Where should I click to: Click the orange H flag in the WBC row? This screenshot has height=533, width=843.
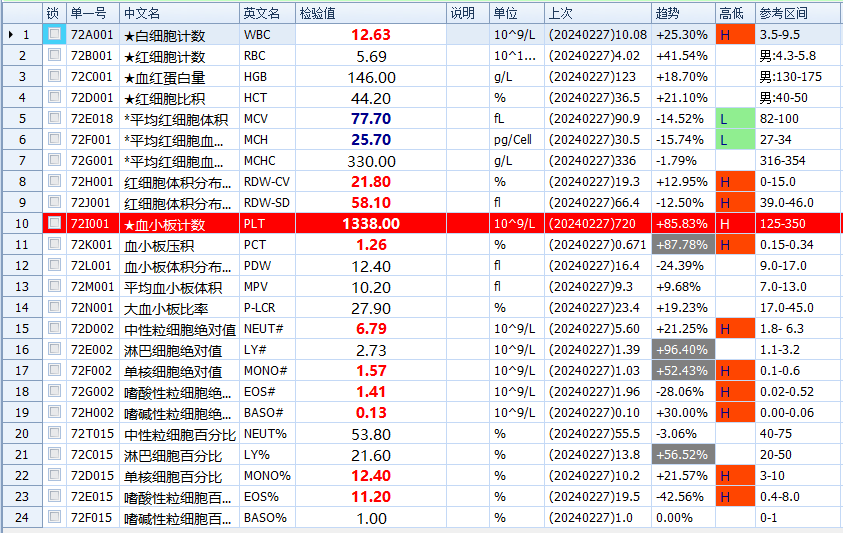(x=735, y=35)
